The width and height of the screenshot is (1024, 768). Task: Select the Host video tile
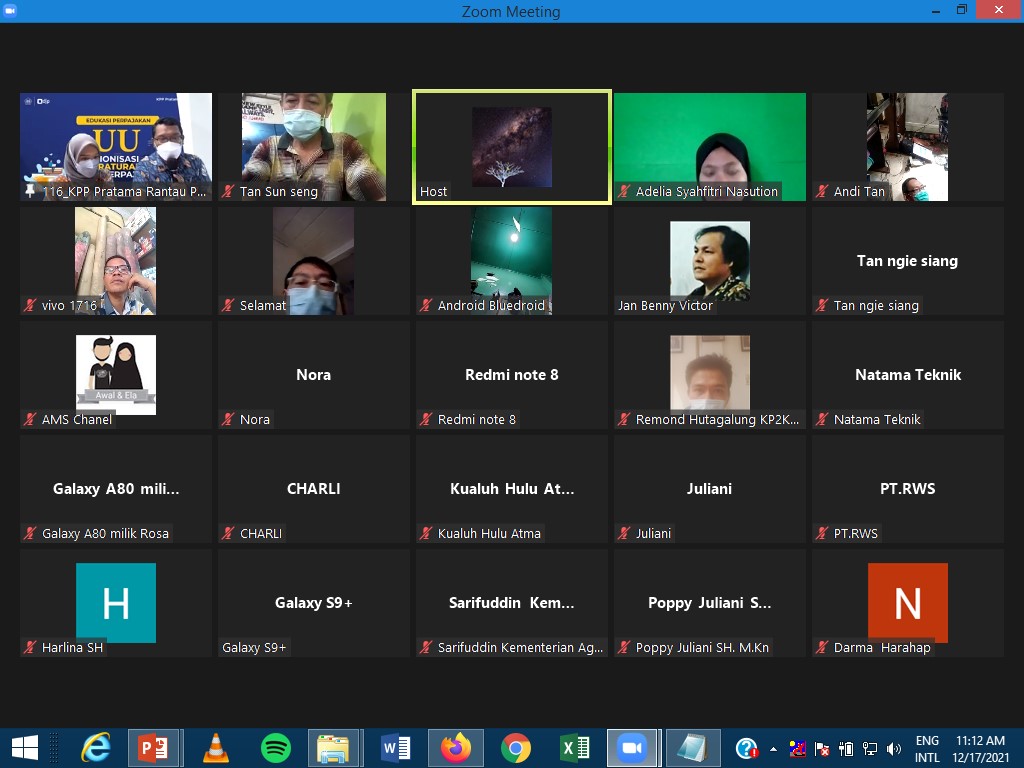click(511, 147)
